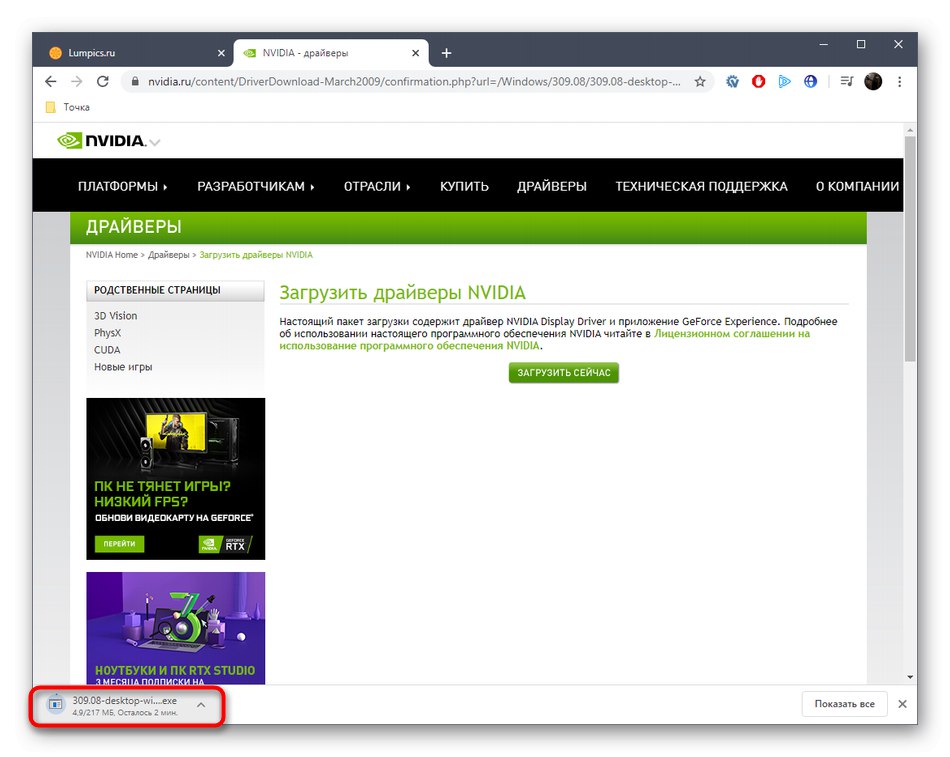The height and width of the screenshot is (757, 950).
Task: Go back with the browser back arrow
Action: [51, 81]
